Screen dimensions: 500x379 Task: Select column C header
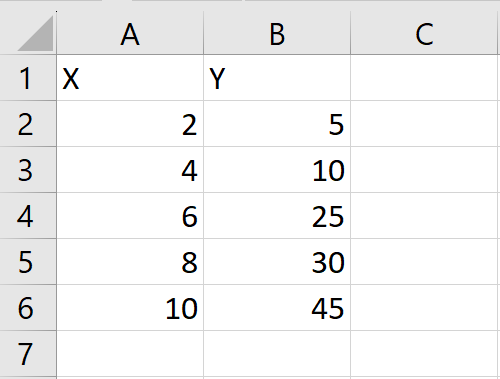[x=424, y=33]
